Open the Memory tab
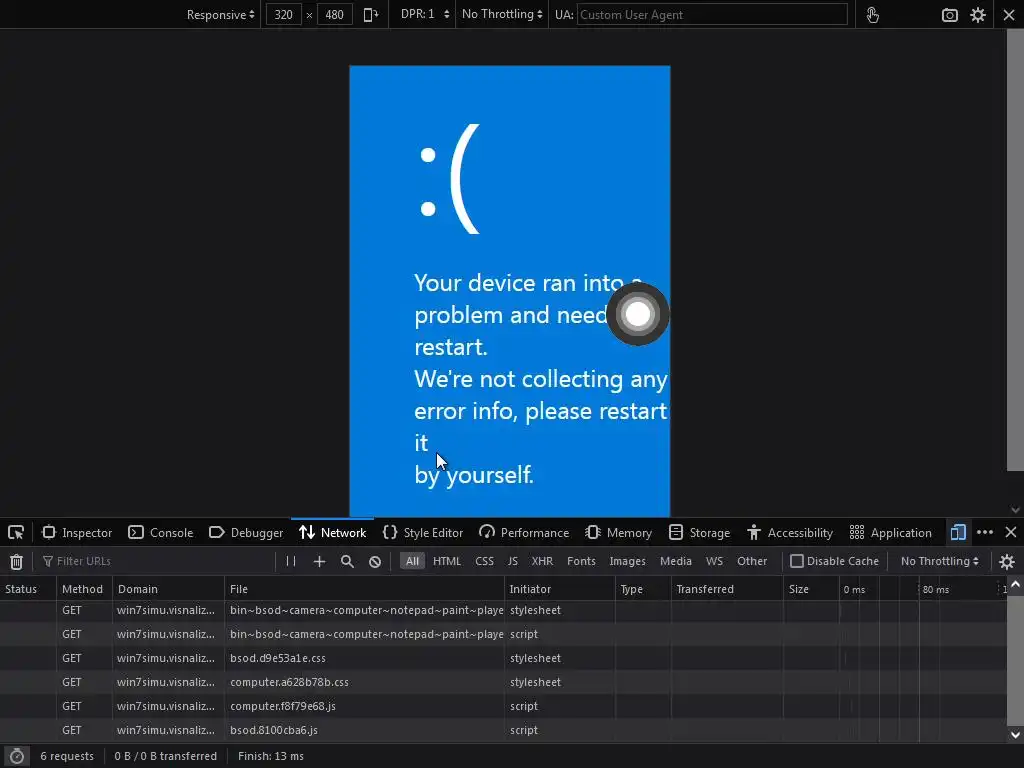Image resolution: width=1024 pixels, height=768 pixels. click(x=618, y=533)
